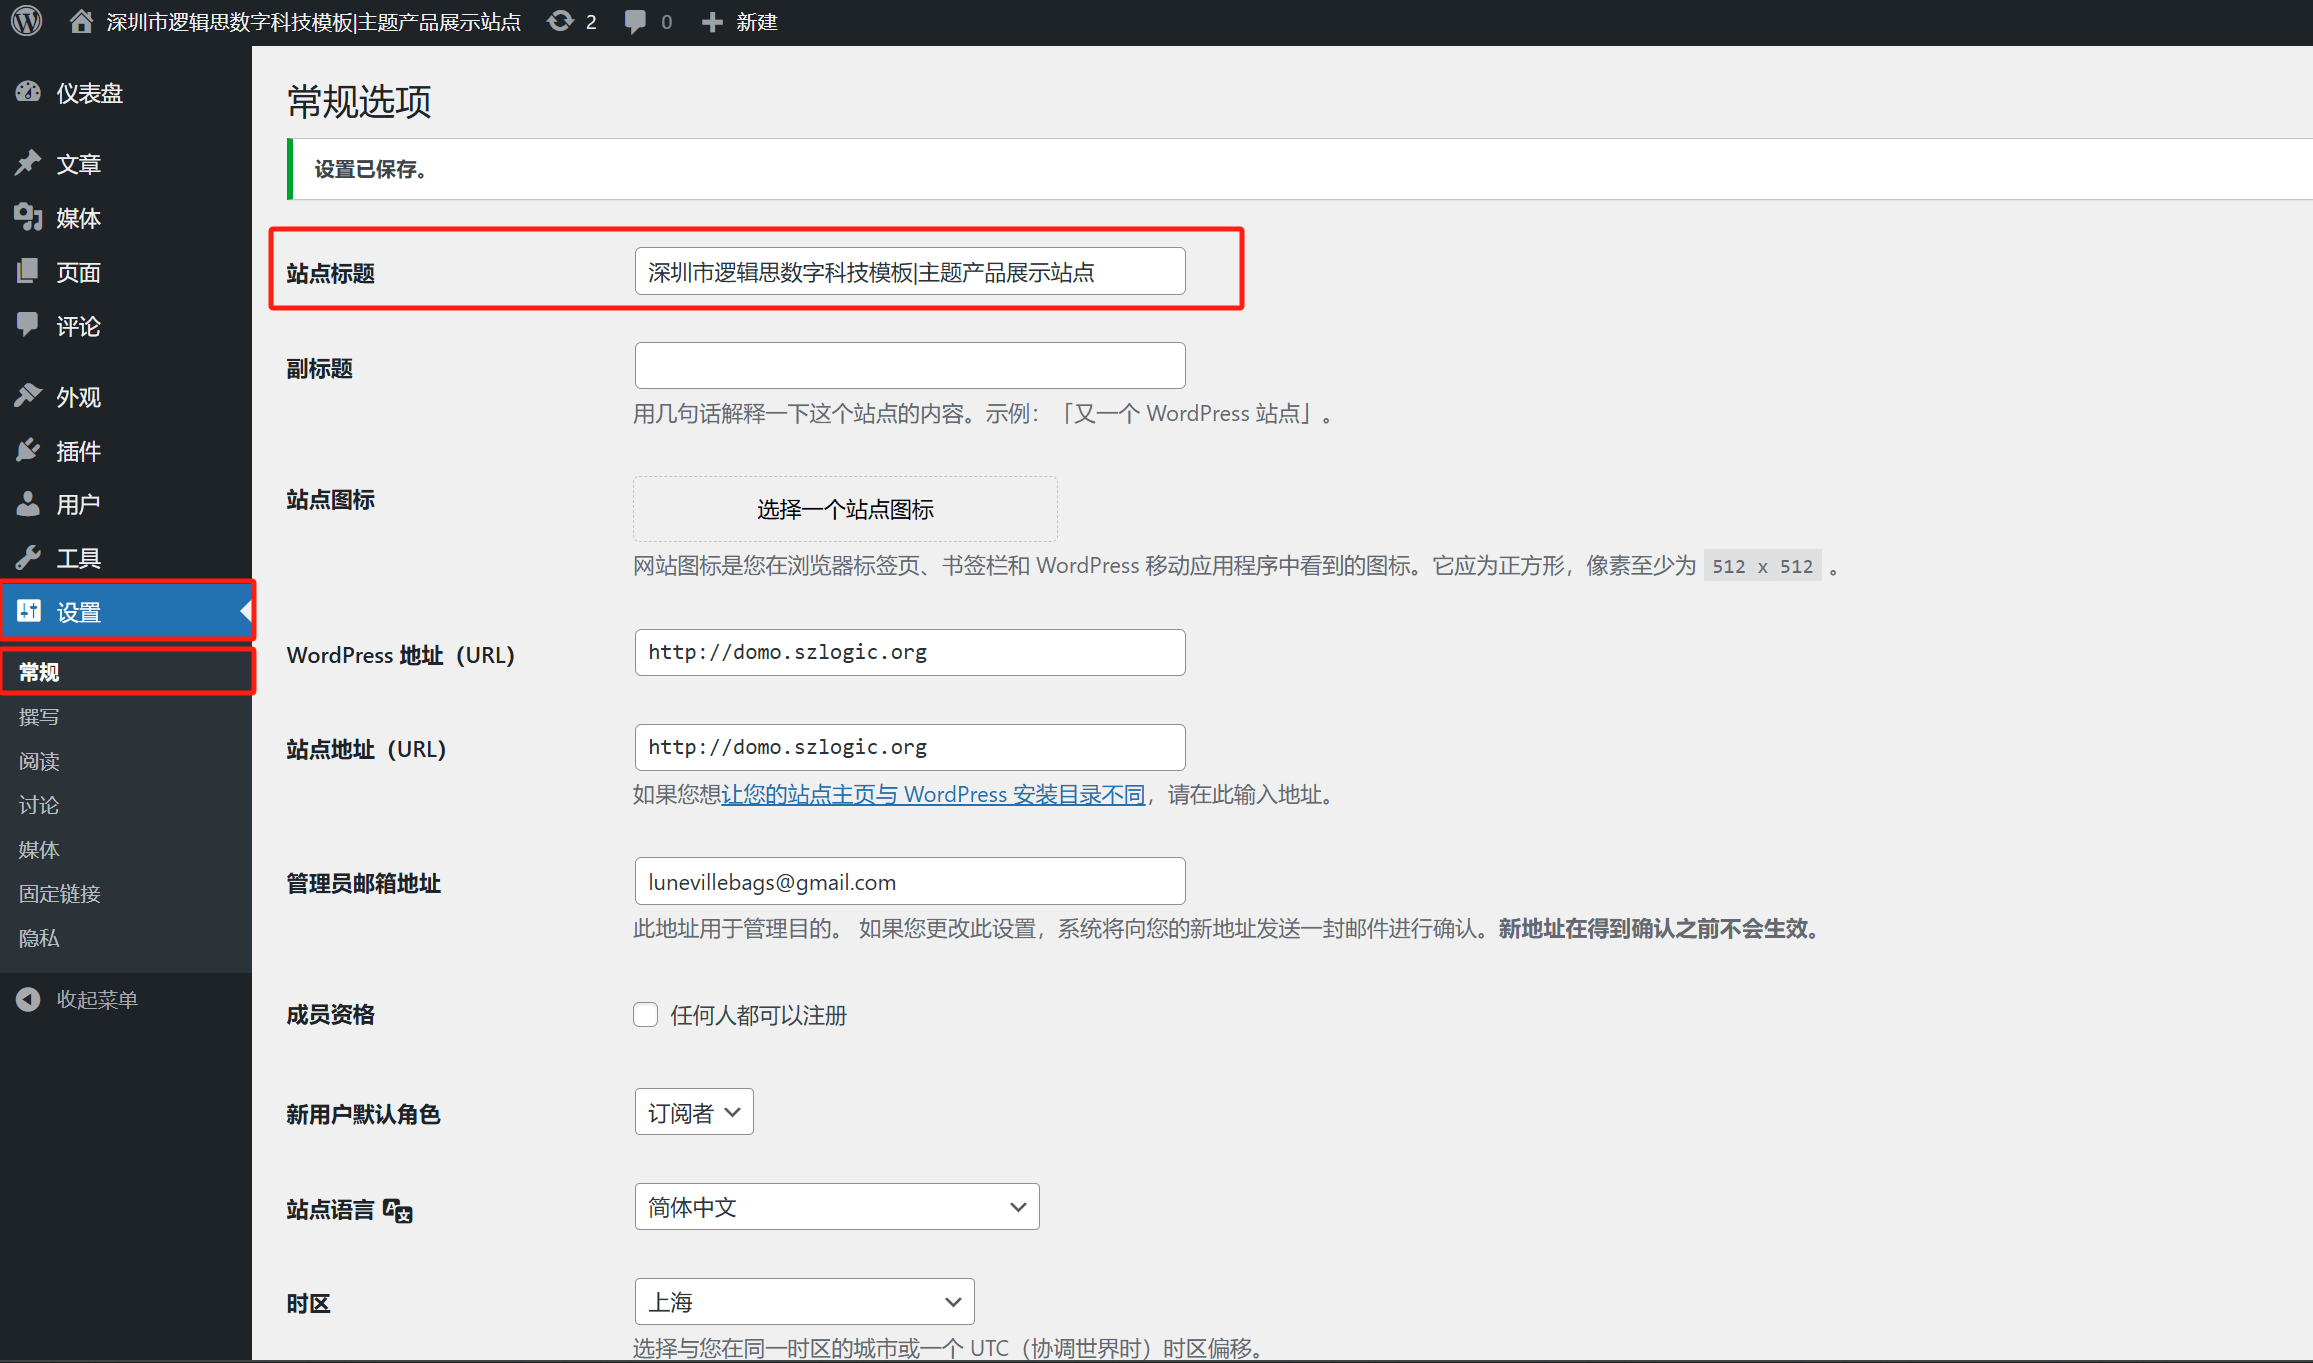Select the 固定链接 settings submenu
This screenshot has height=1363, width=2313.
click(60, 894)
